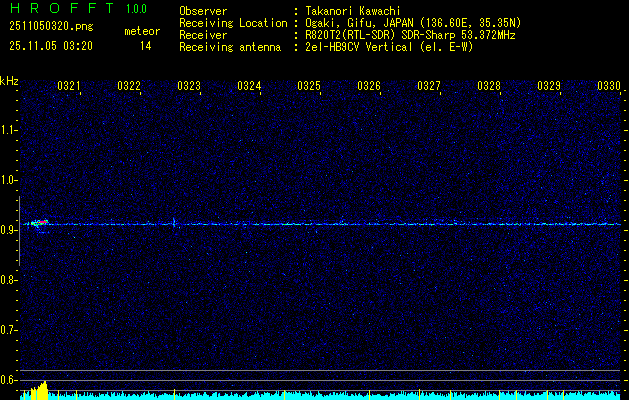Viewport: 629px width, 400px height.
Task: Click the 0323 time marker
Action: (189, 86)
